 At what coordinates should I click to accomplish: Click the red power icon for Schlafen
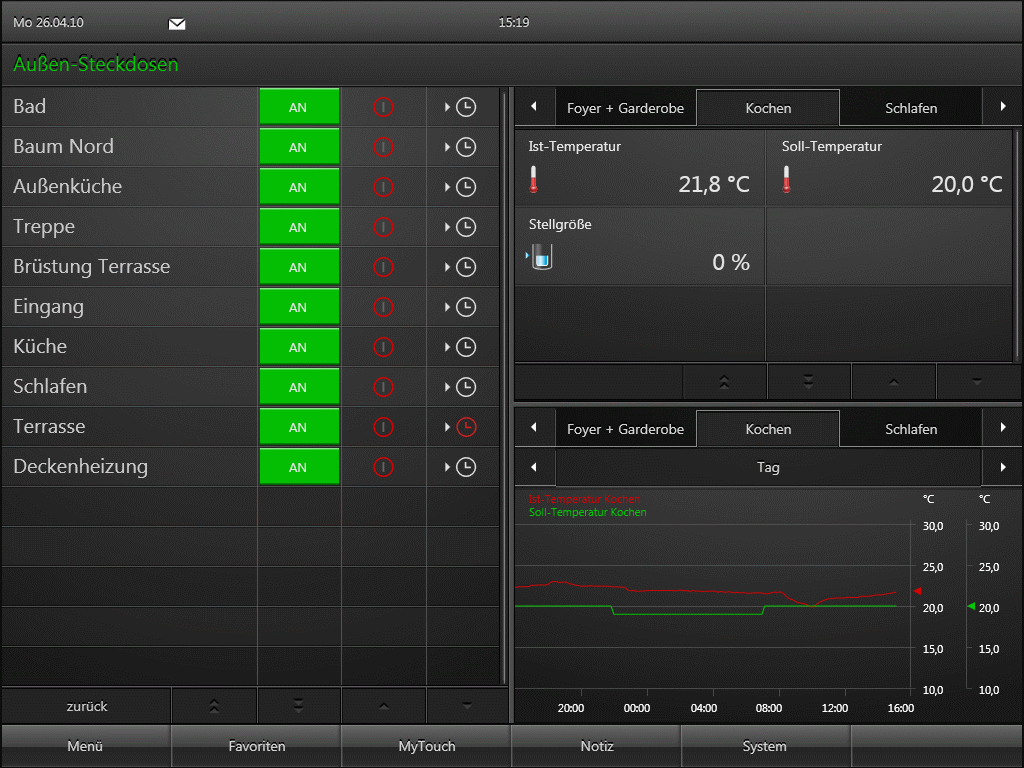(x=383, y=387)
